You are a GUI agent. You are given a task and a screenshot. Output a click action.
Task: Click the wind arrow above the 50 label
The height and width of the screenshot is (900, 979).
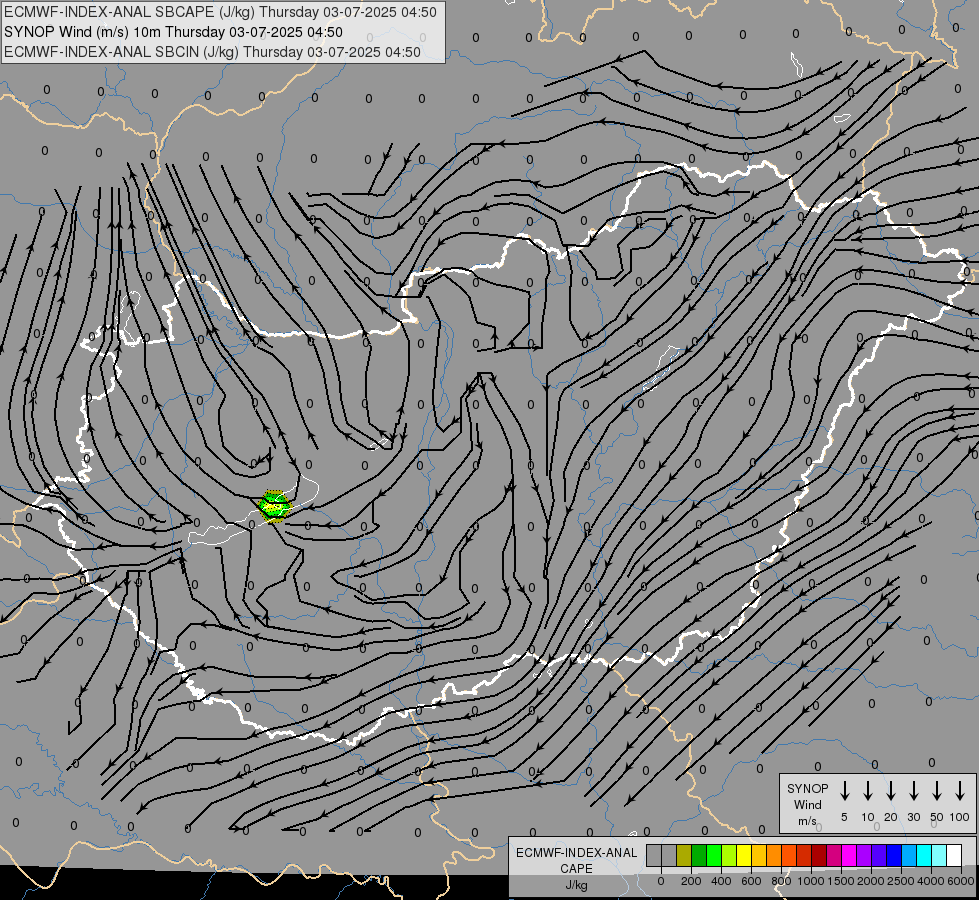[x=937, y=791]
